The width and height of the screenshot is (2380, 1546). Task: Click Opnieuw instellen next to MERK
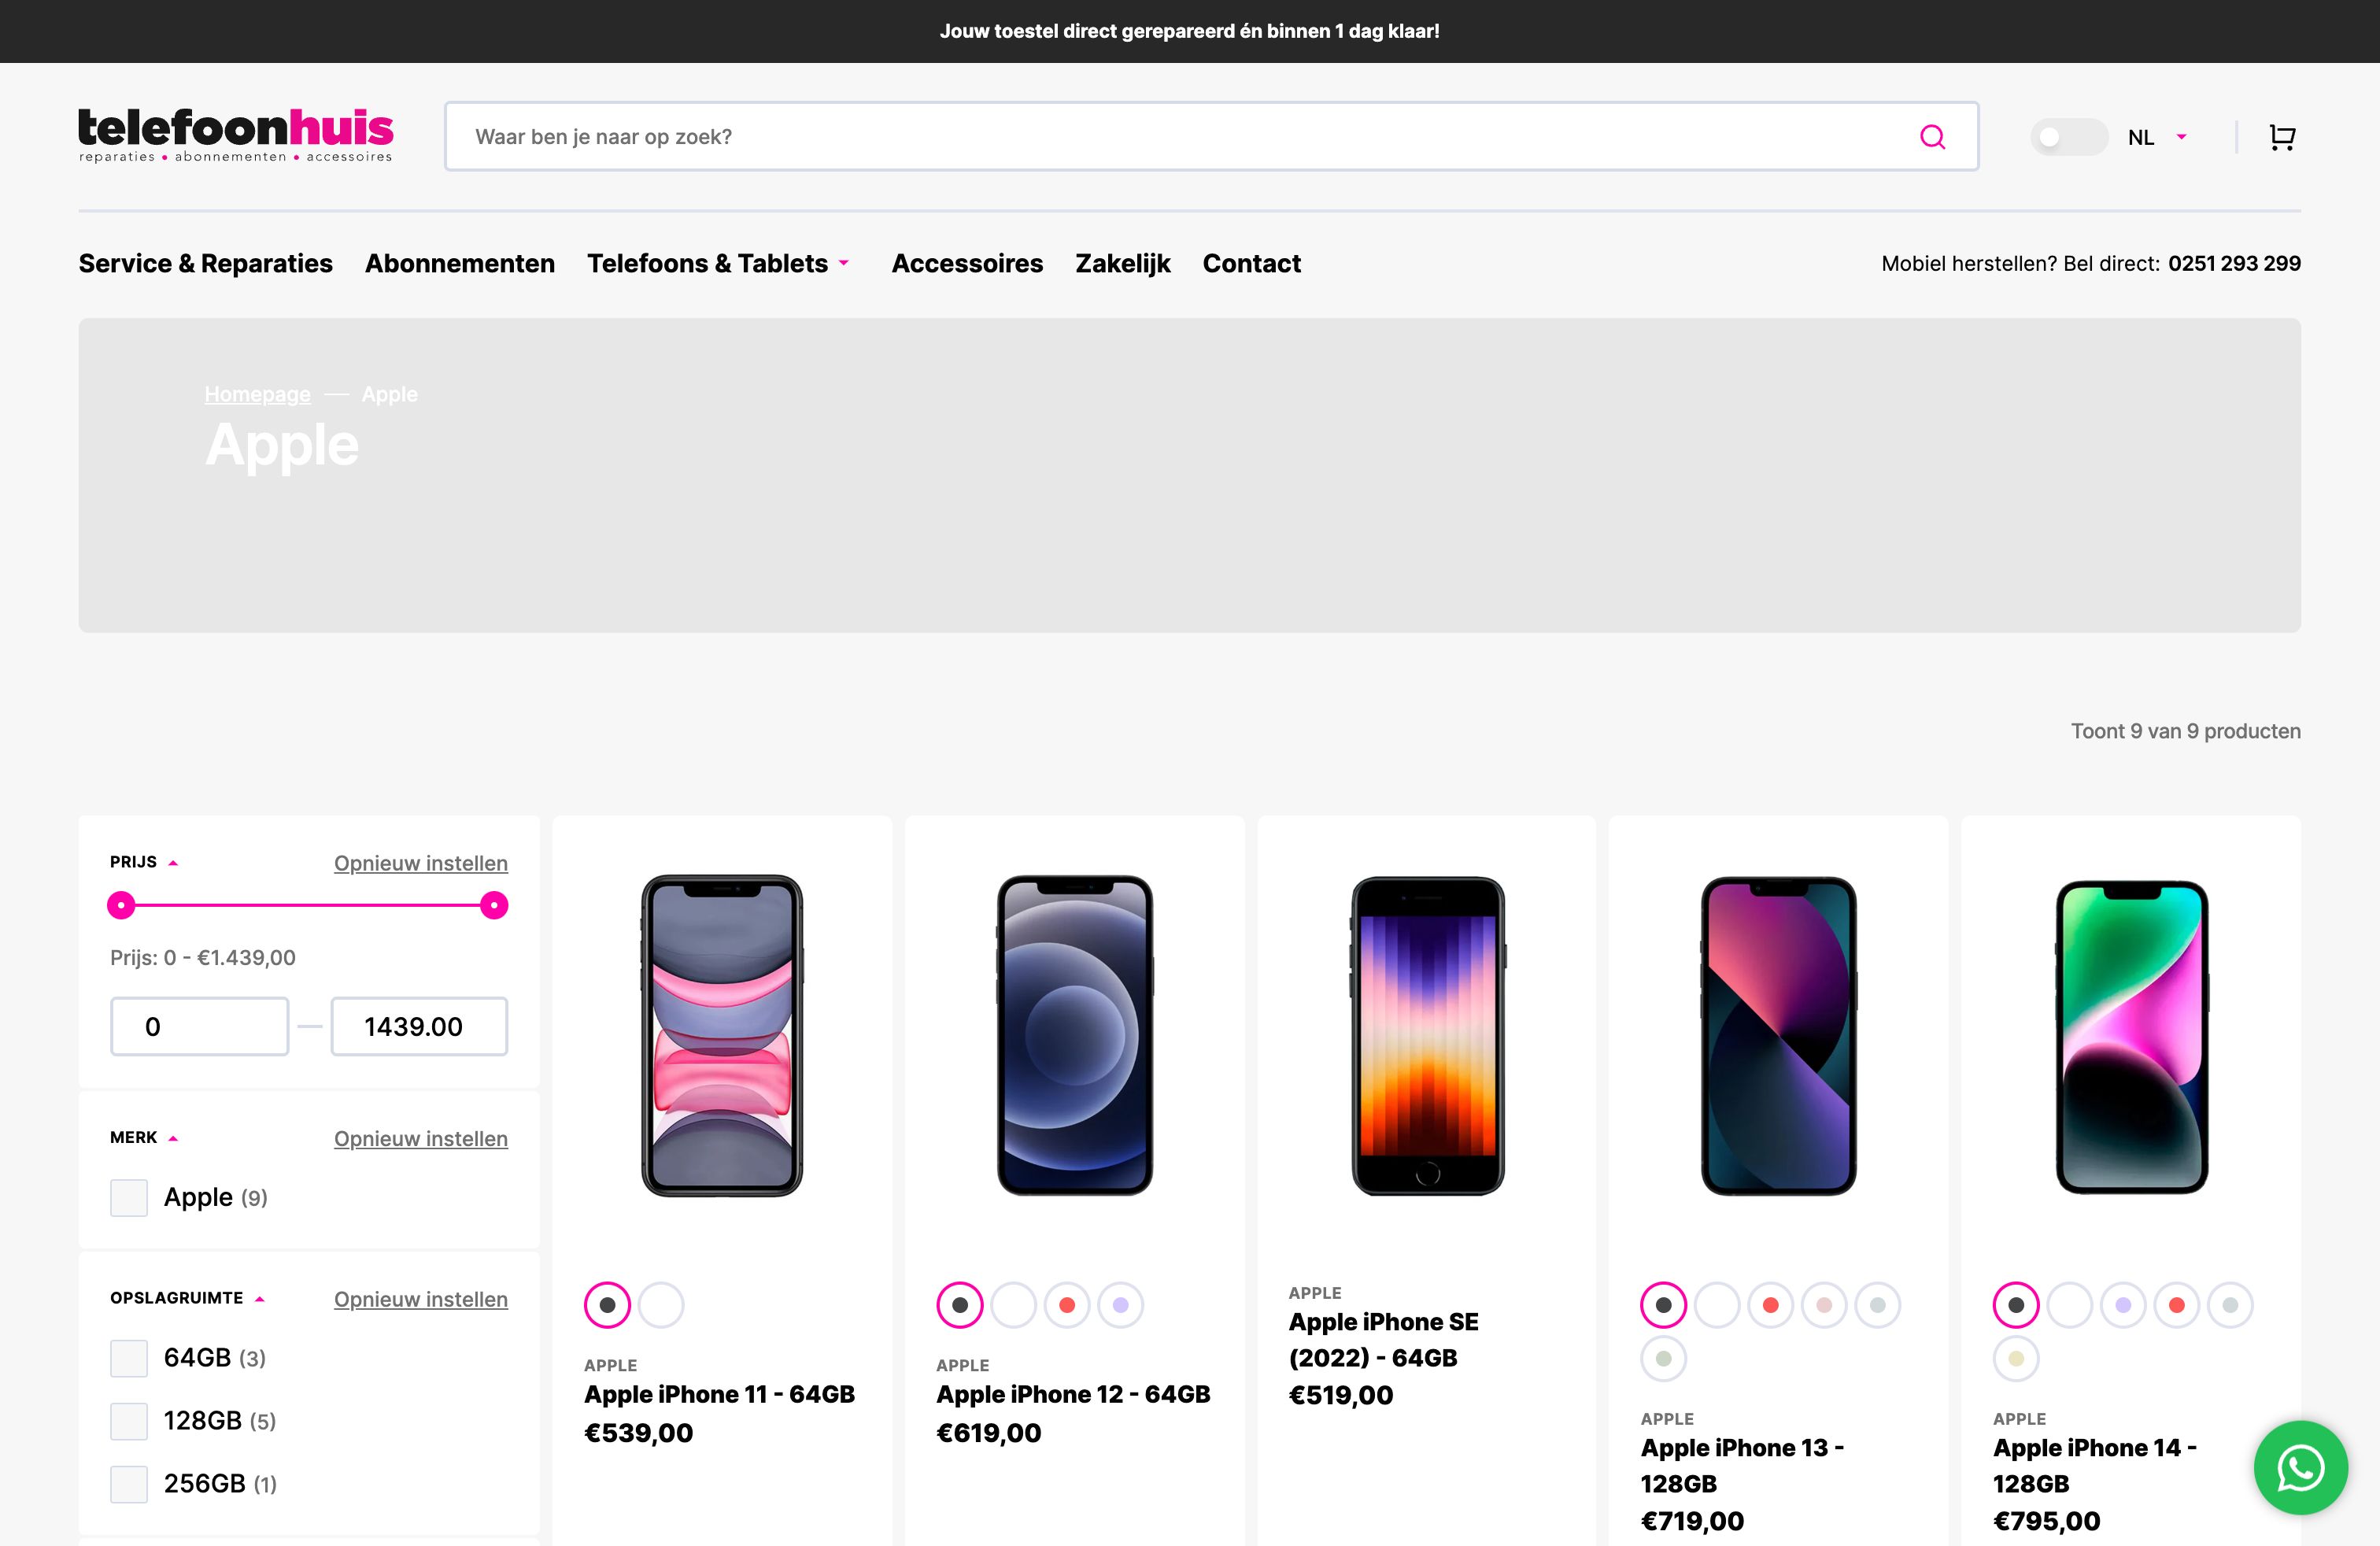point(420,1138)
